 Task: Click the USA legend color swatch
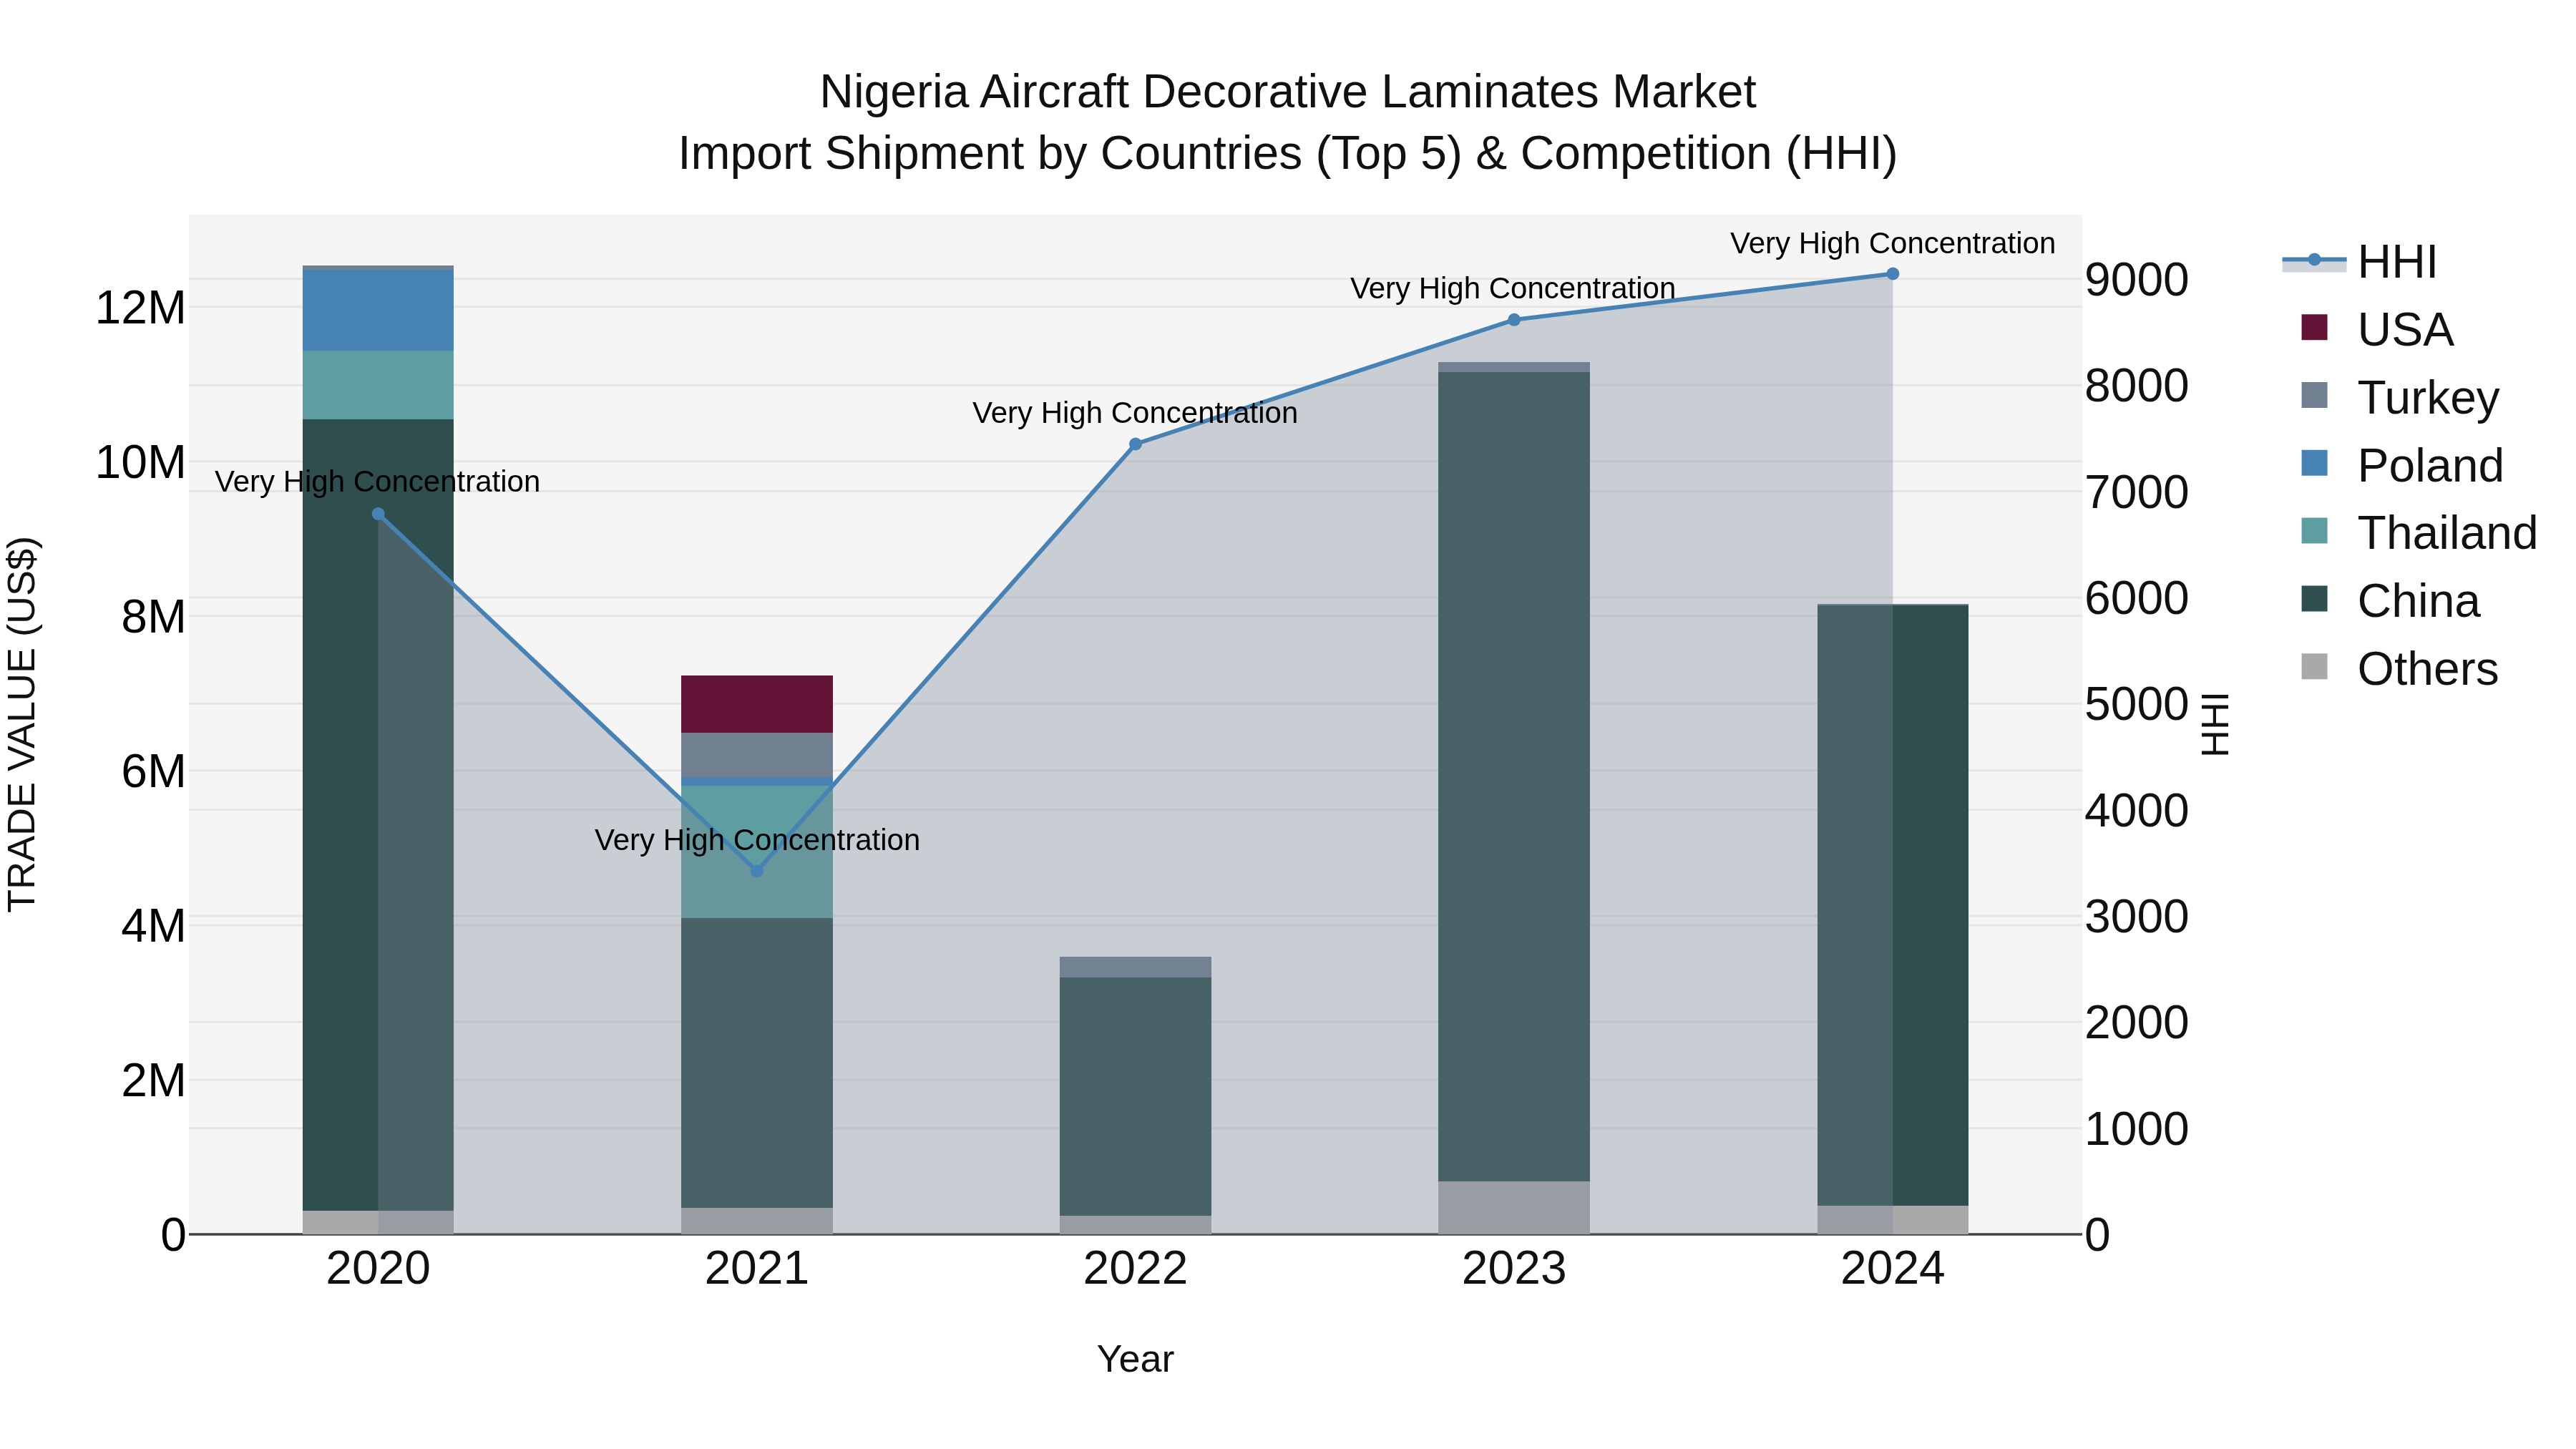[2314, 327]
